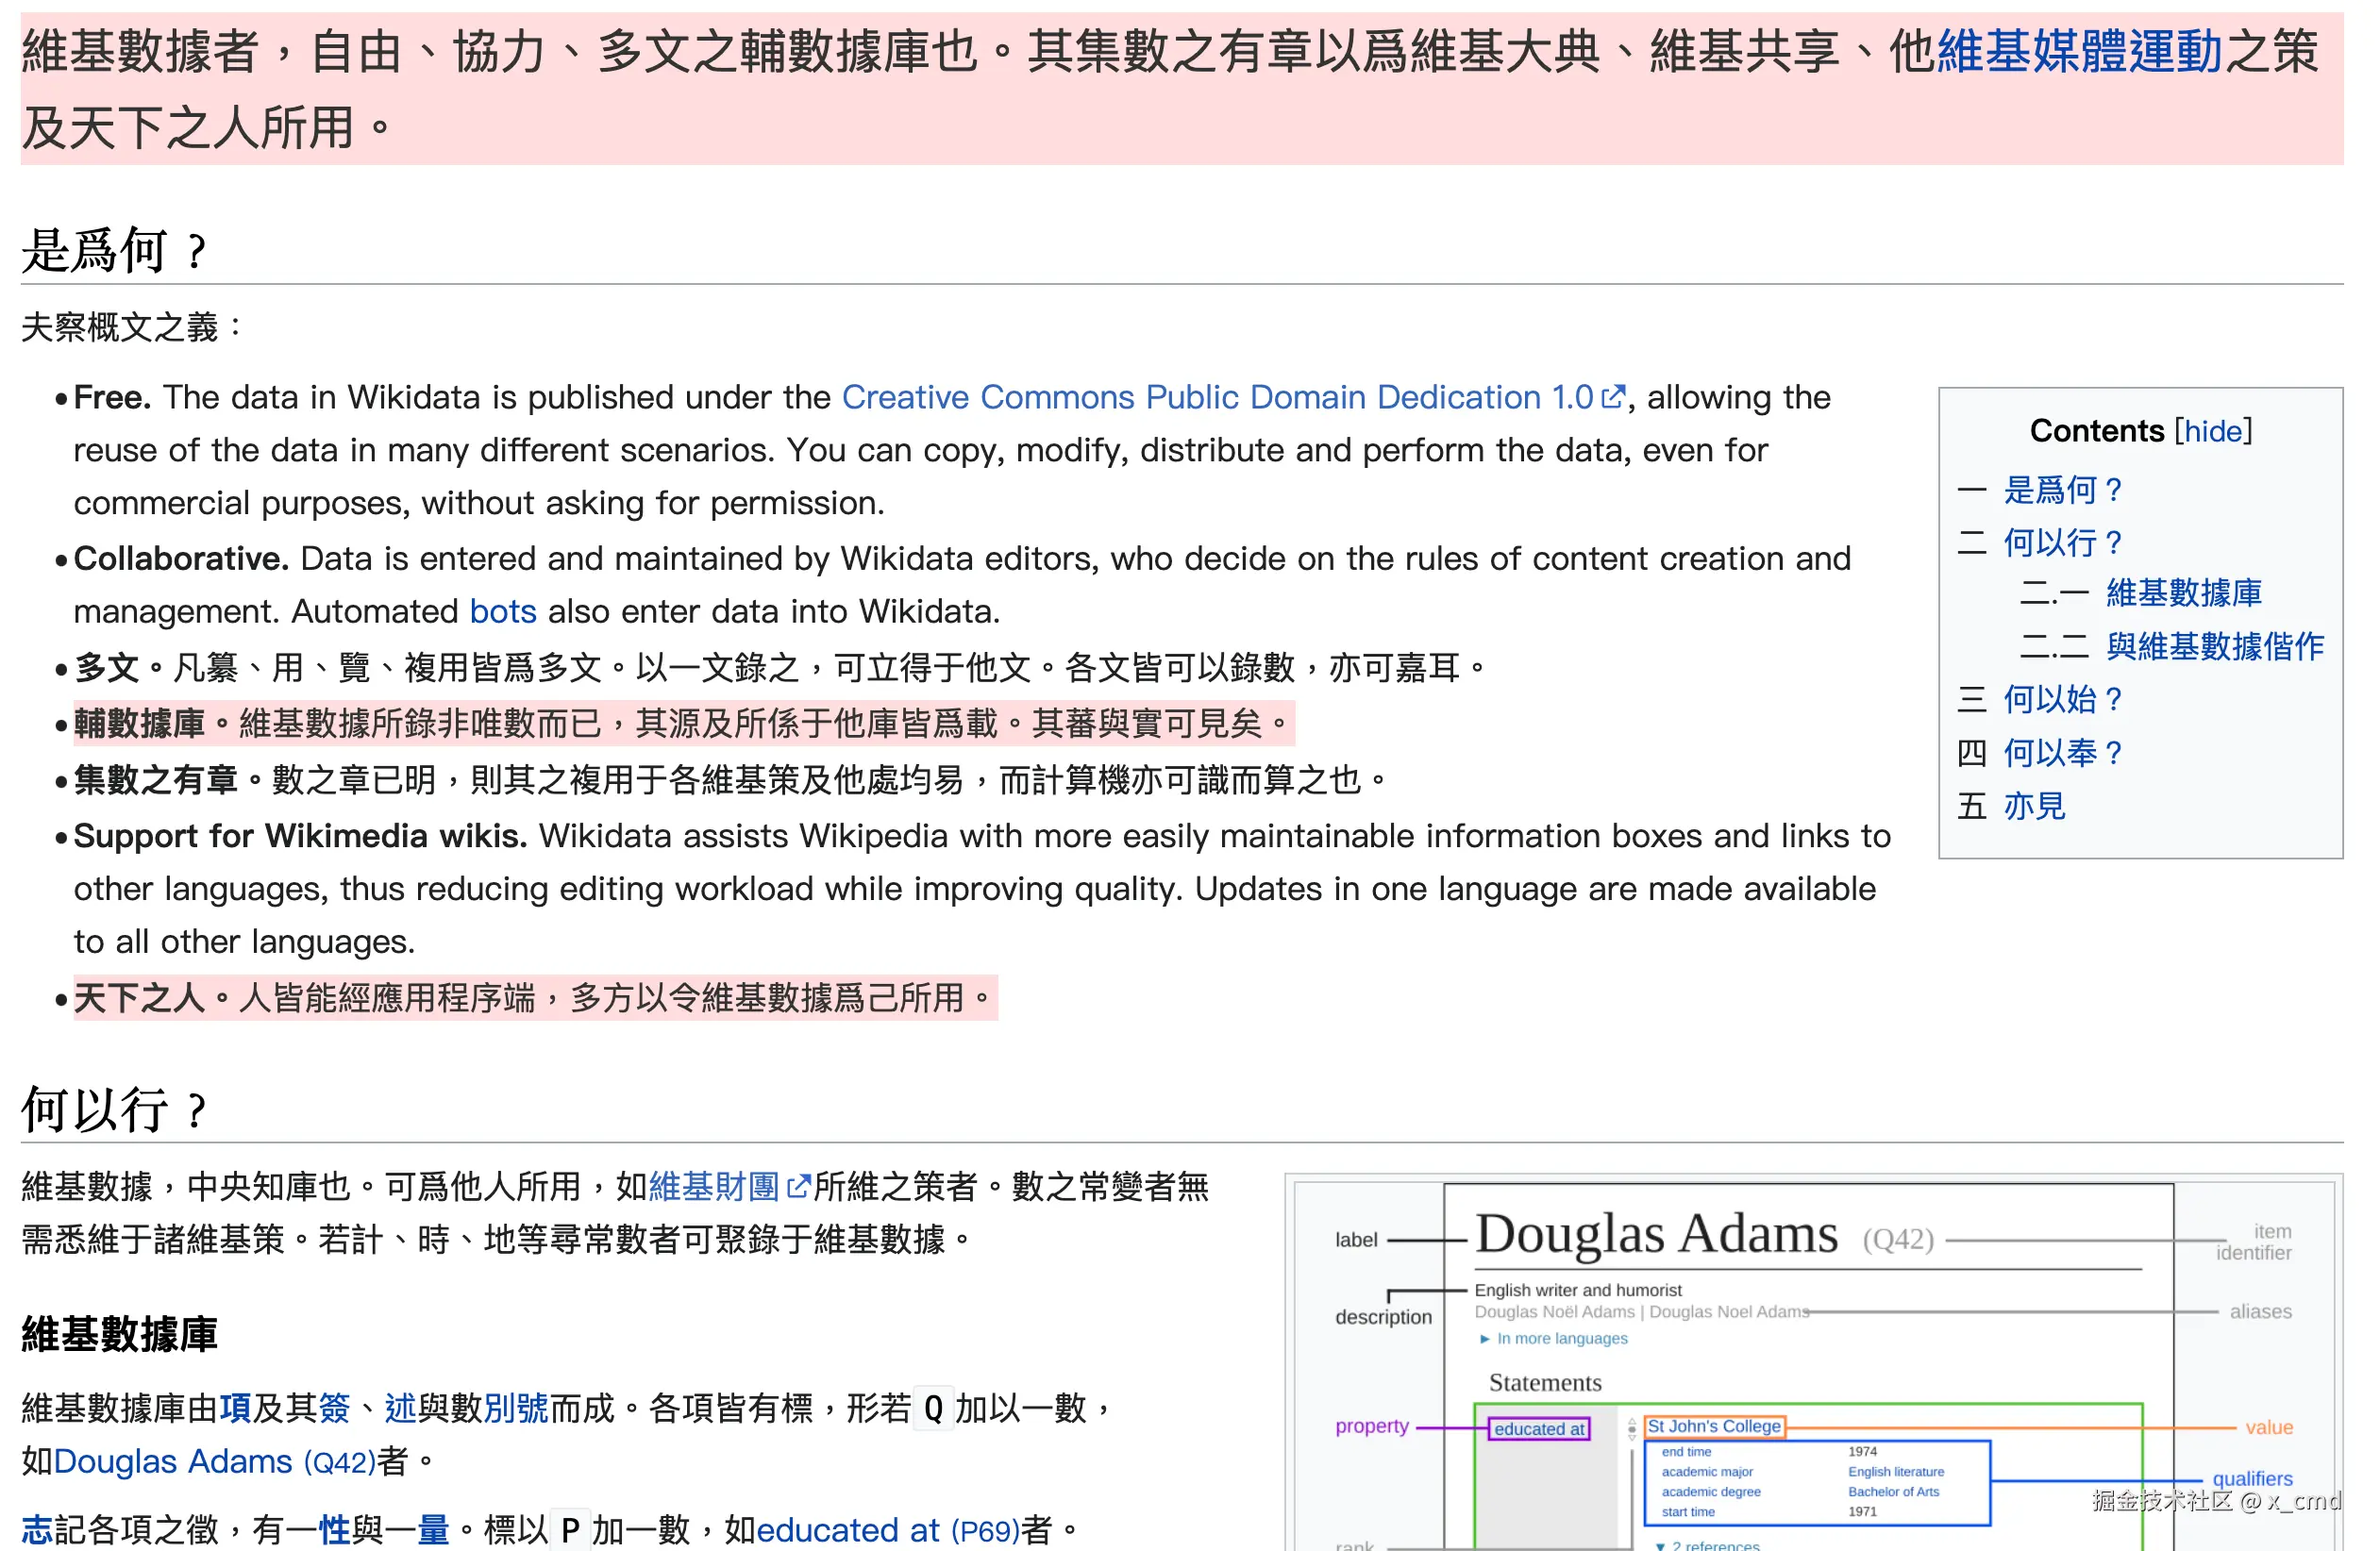Click the Contents title in the box

coord(2097,431)
